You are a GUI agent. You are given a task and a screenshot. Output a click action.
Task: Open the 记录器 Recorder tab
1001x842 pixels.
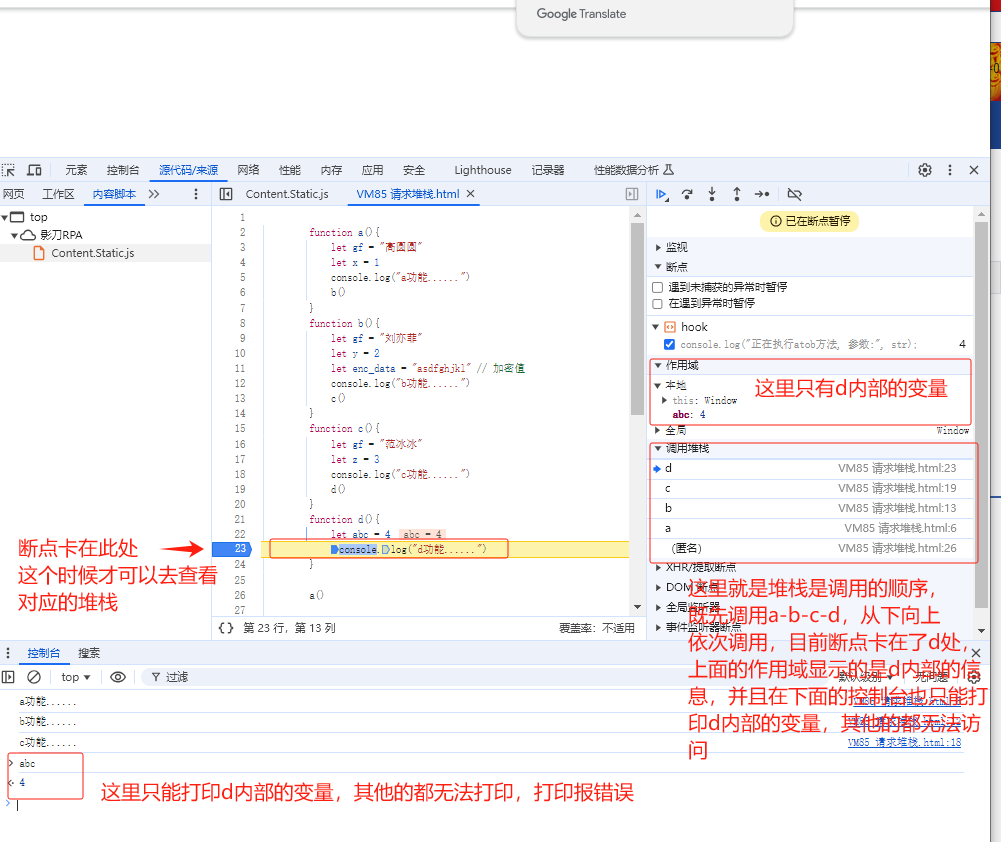(x=548, y=170)
